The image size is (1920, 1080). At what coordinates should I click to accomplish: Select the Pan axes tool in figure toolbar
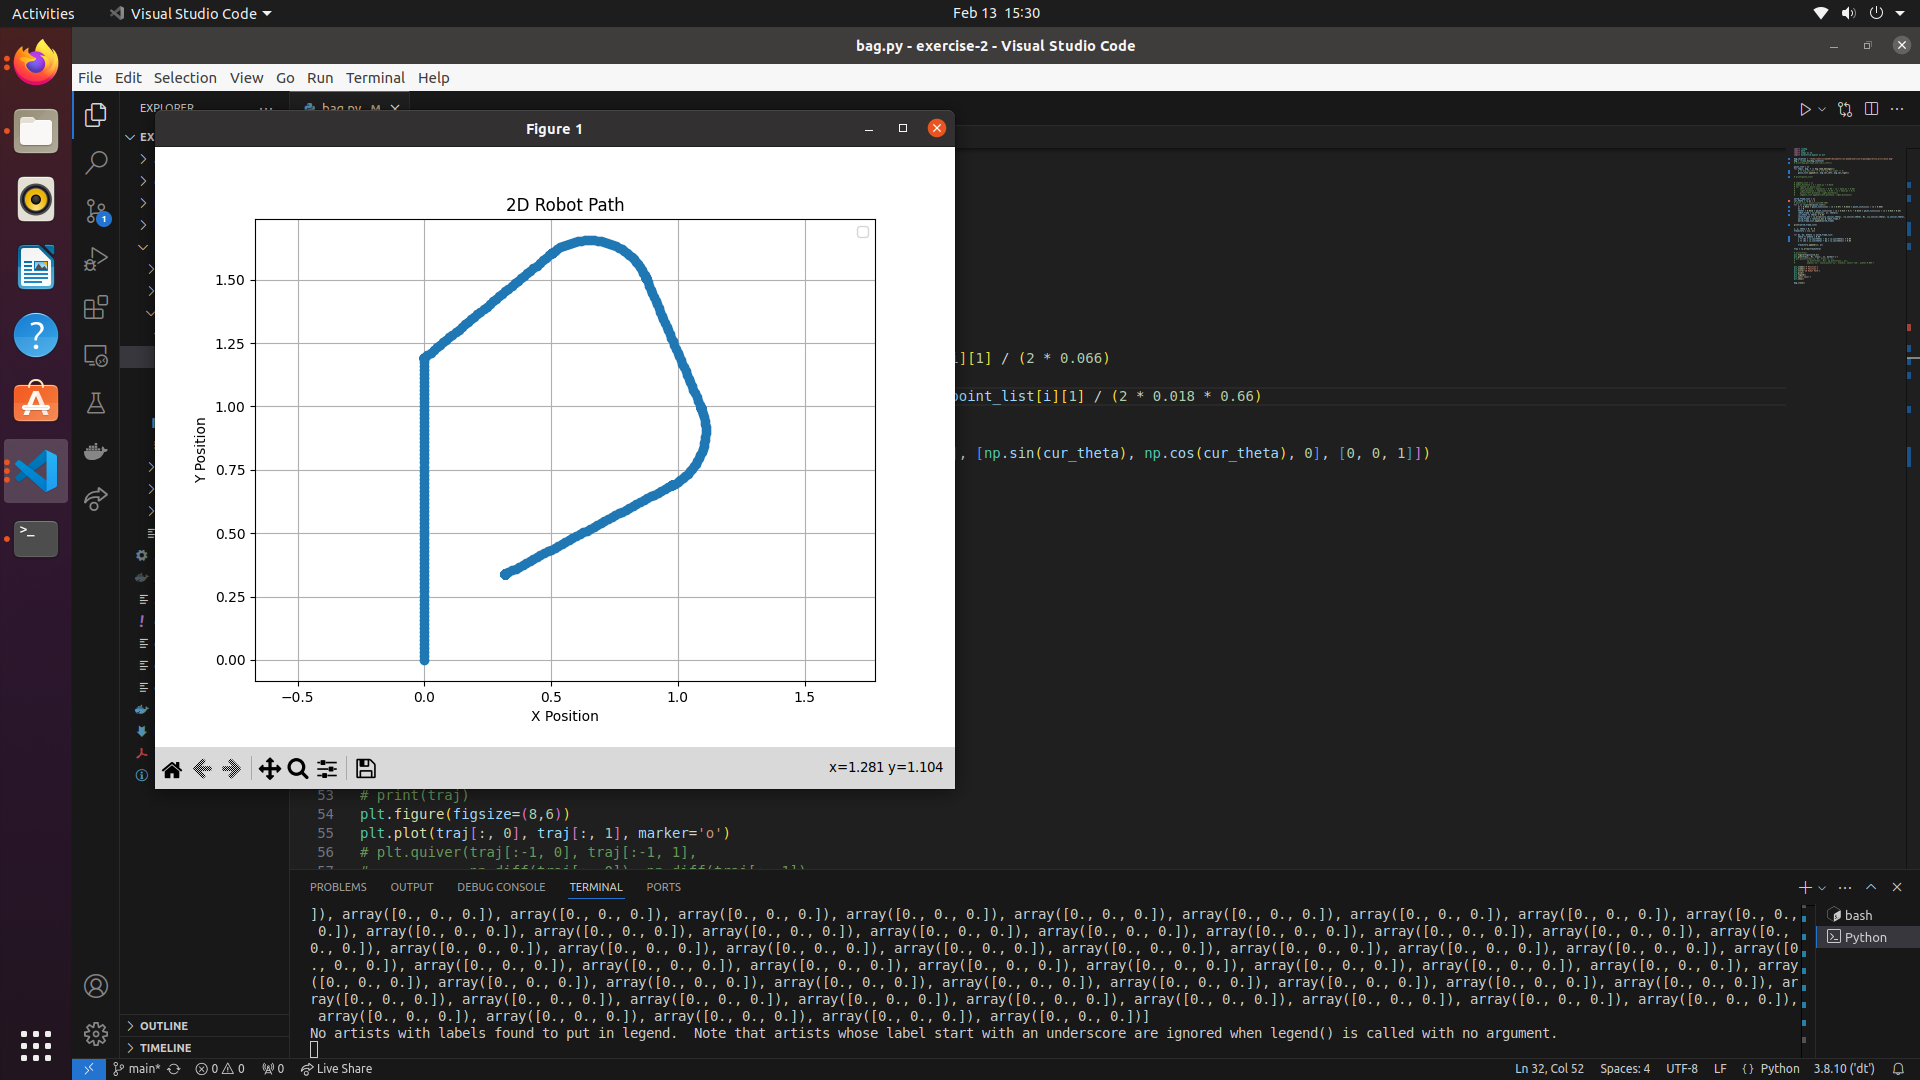click(269, 769)
